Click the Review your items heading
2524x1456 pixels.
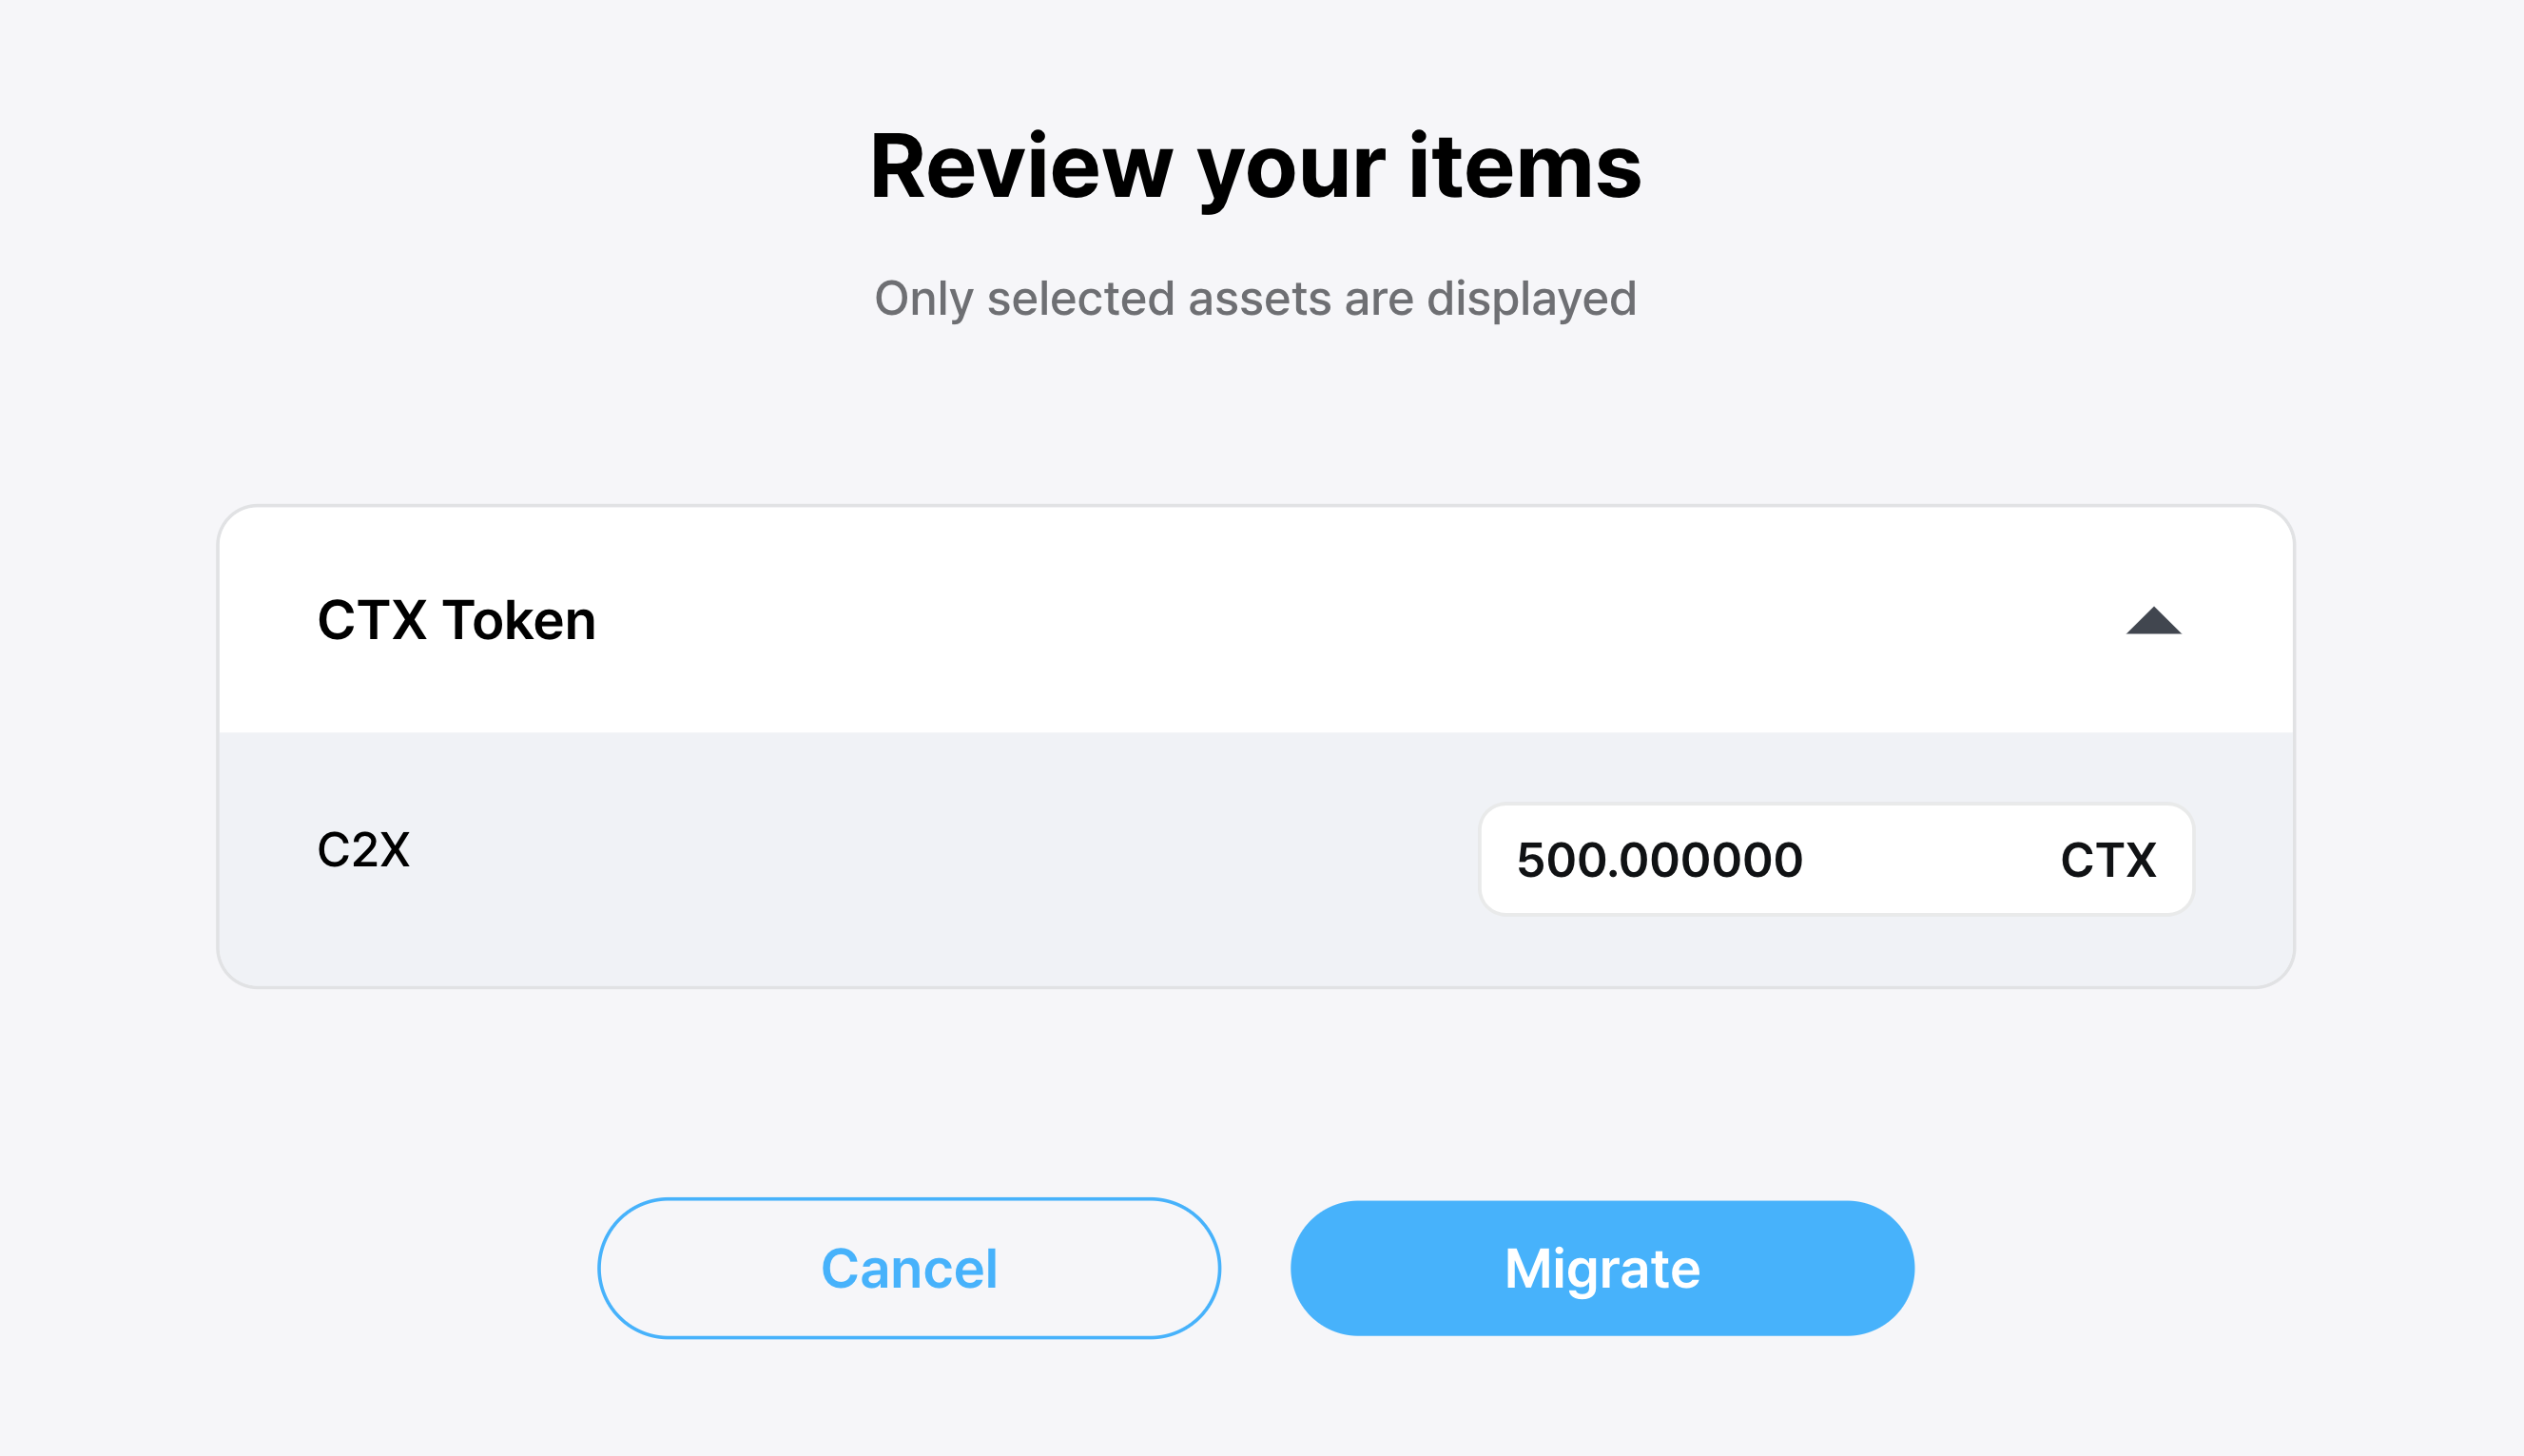click(1255, 167)
